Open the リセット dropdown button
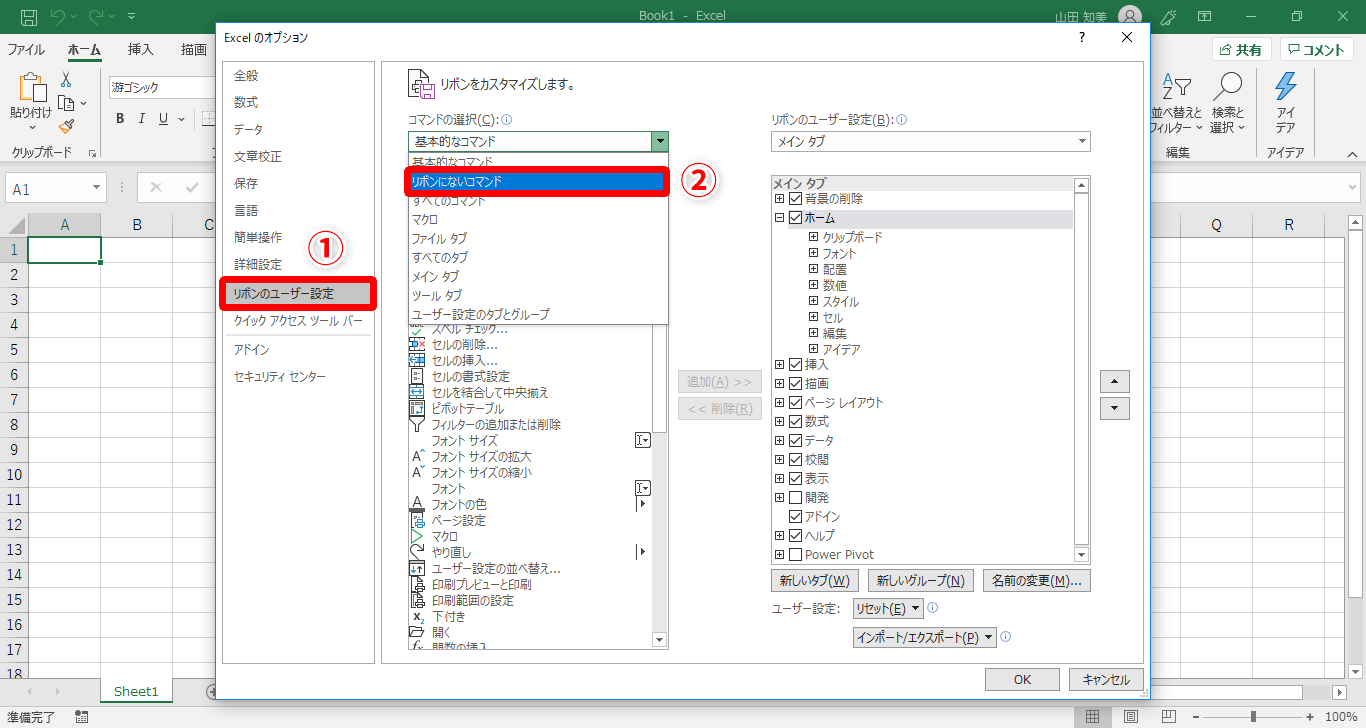Viewport: 1366px width, 728px height. pyautogui.click(x=888, y=609)
